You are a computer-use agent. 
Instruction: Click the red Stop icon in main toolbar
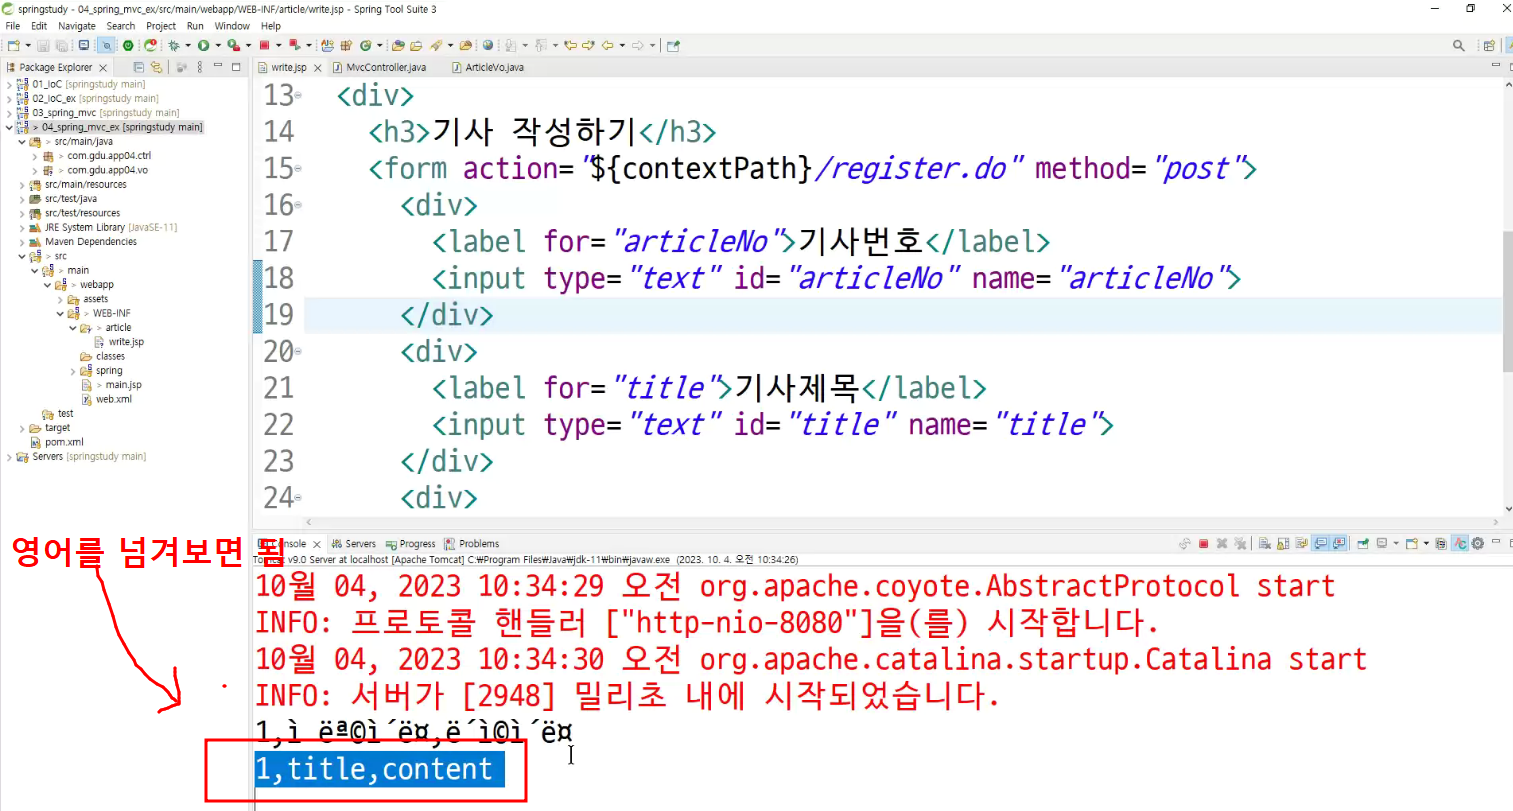click(264, 45)
